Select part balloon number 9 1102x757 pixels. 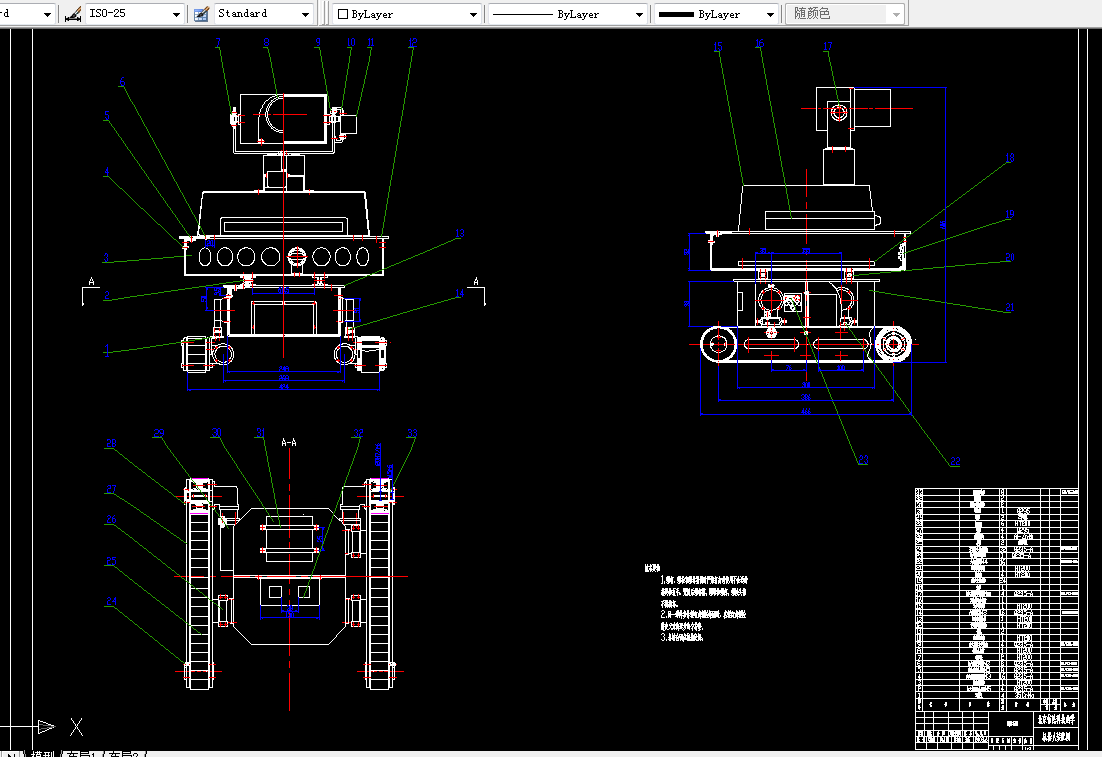click(318, 42)
